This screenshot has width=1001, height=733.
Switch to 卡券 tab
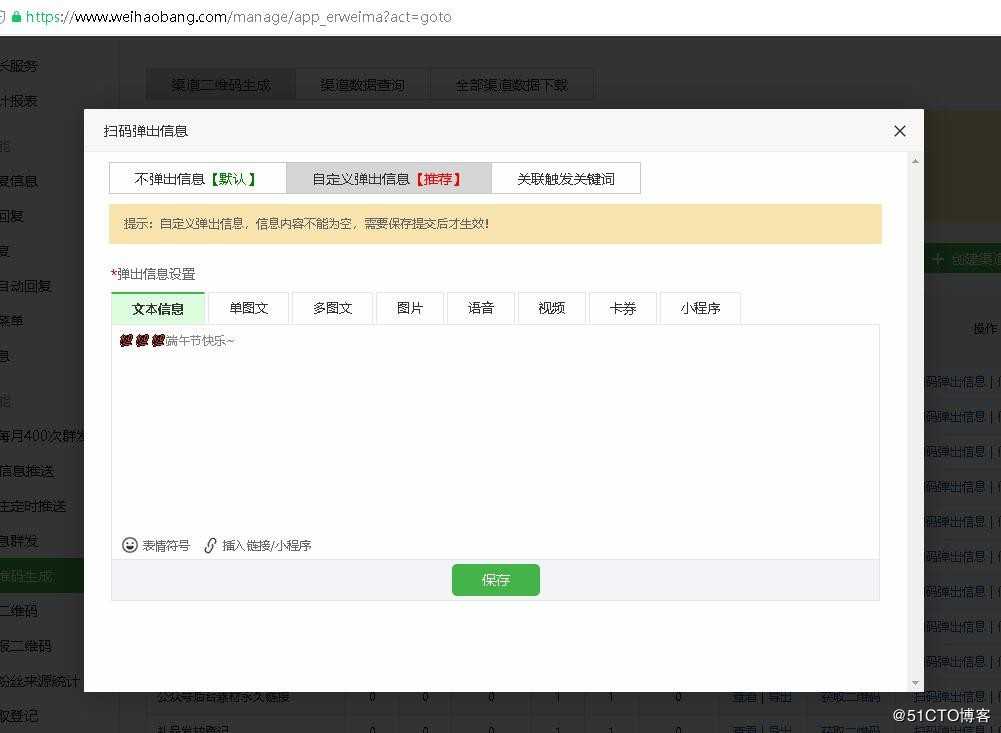[x=622, y=308]
